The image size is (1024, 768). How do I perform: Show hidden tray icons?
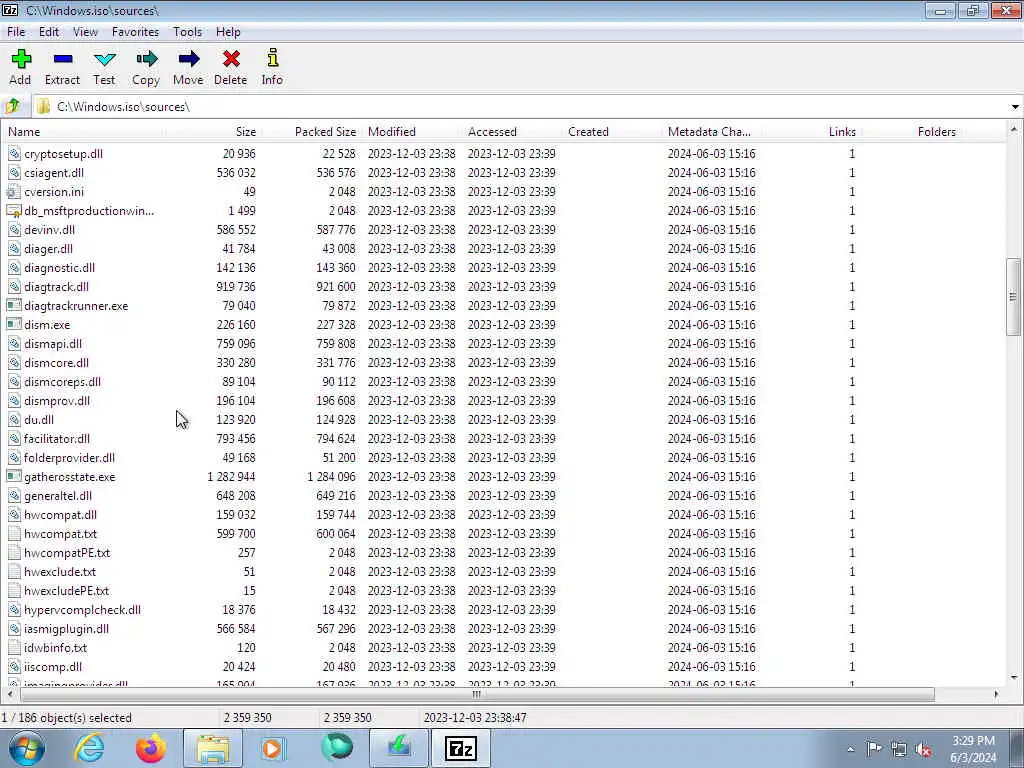coord(850,750)
